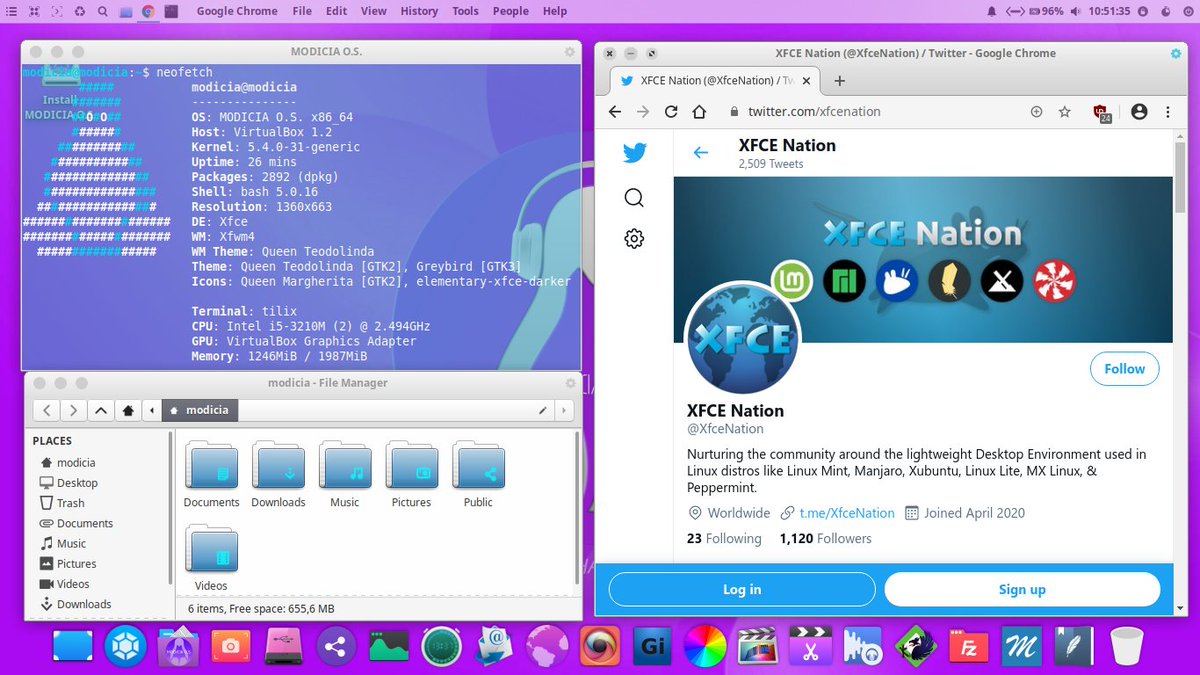
Task: Open the People menu in the top bar
Action: click(x=510, y=11)
